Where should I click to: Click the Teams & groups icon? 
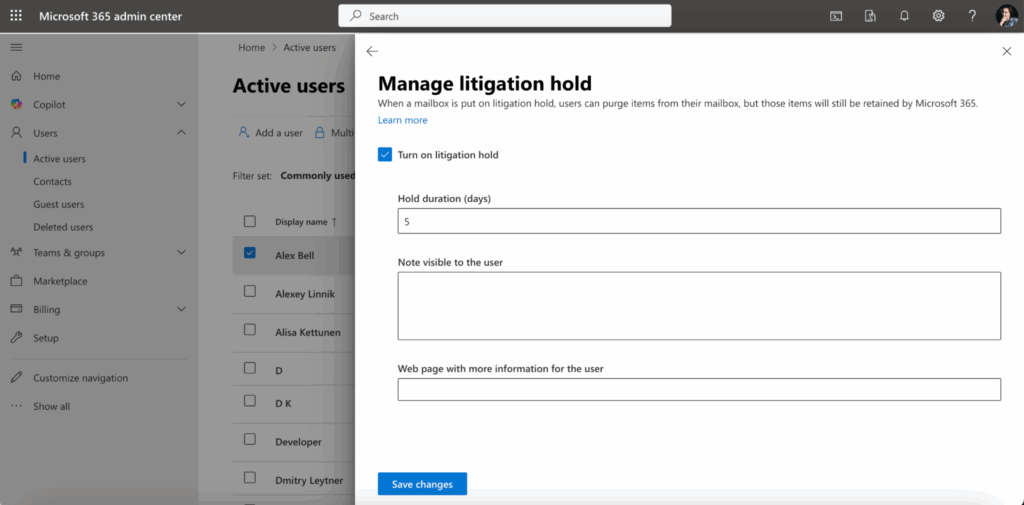pyautogui.click(x=17, y=252)
